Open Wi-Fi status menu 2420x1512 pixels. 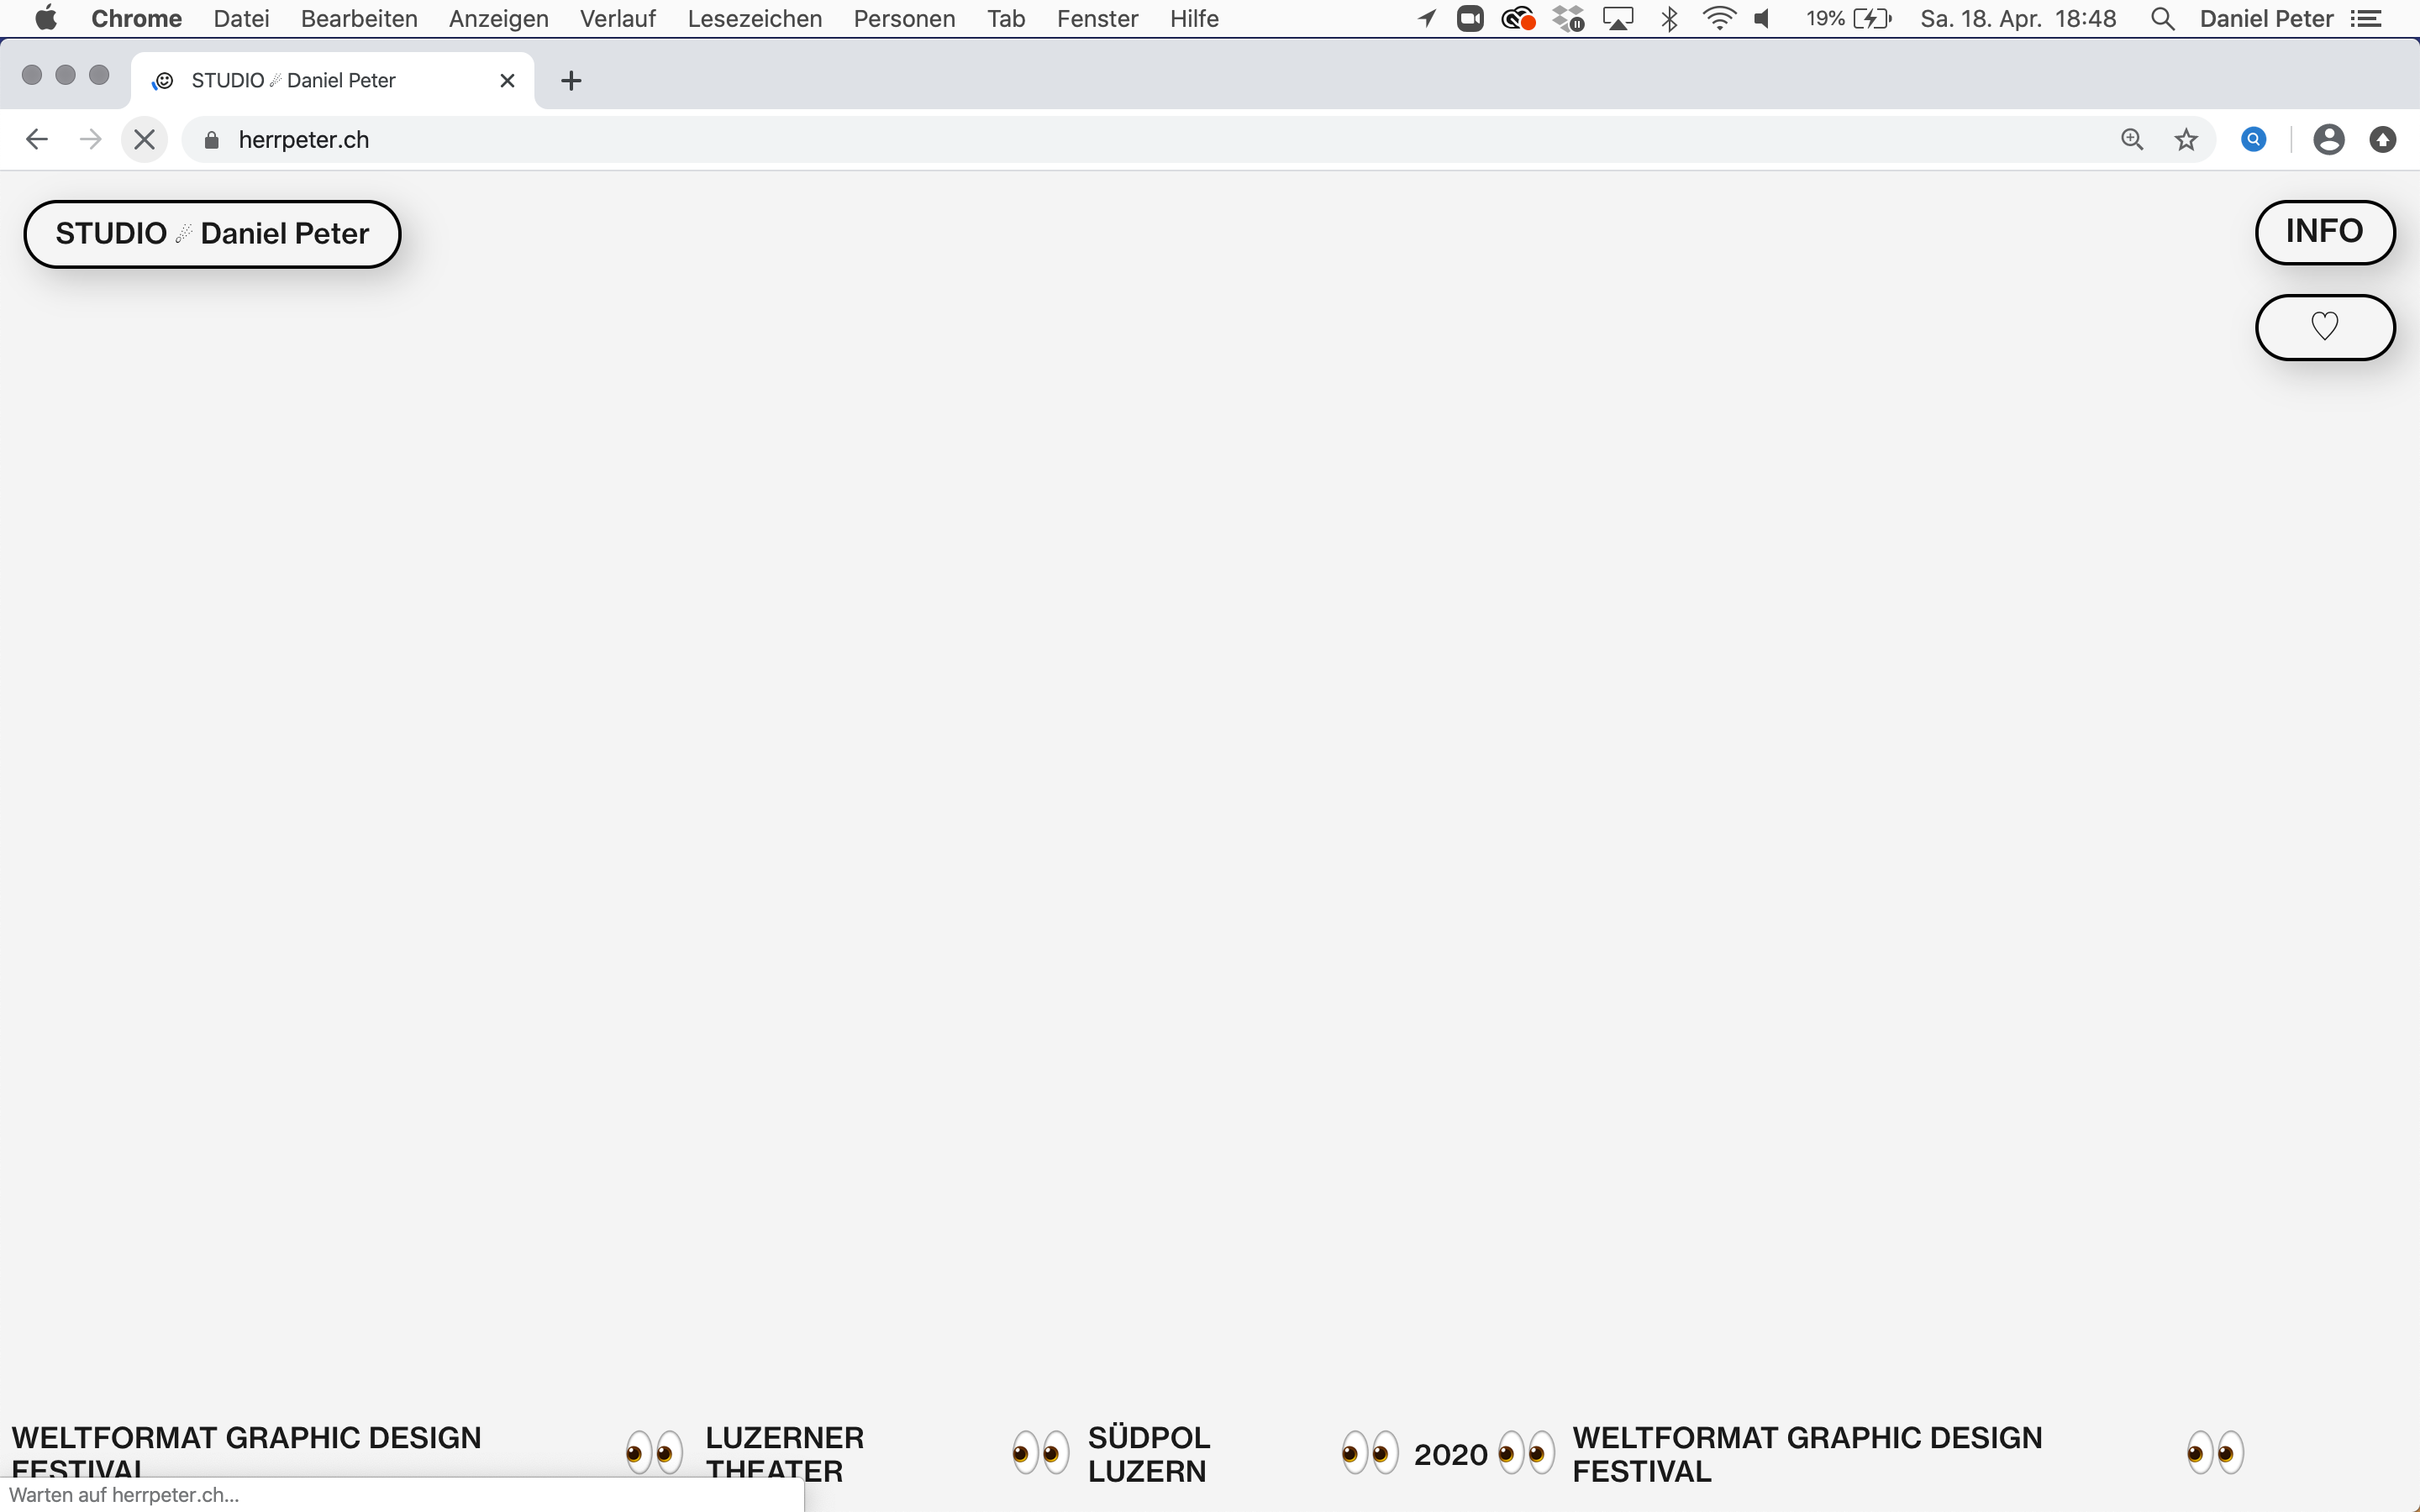click(x=1718, y=19)
